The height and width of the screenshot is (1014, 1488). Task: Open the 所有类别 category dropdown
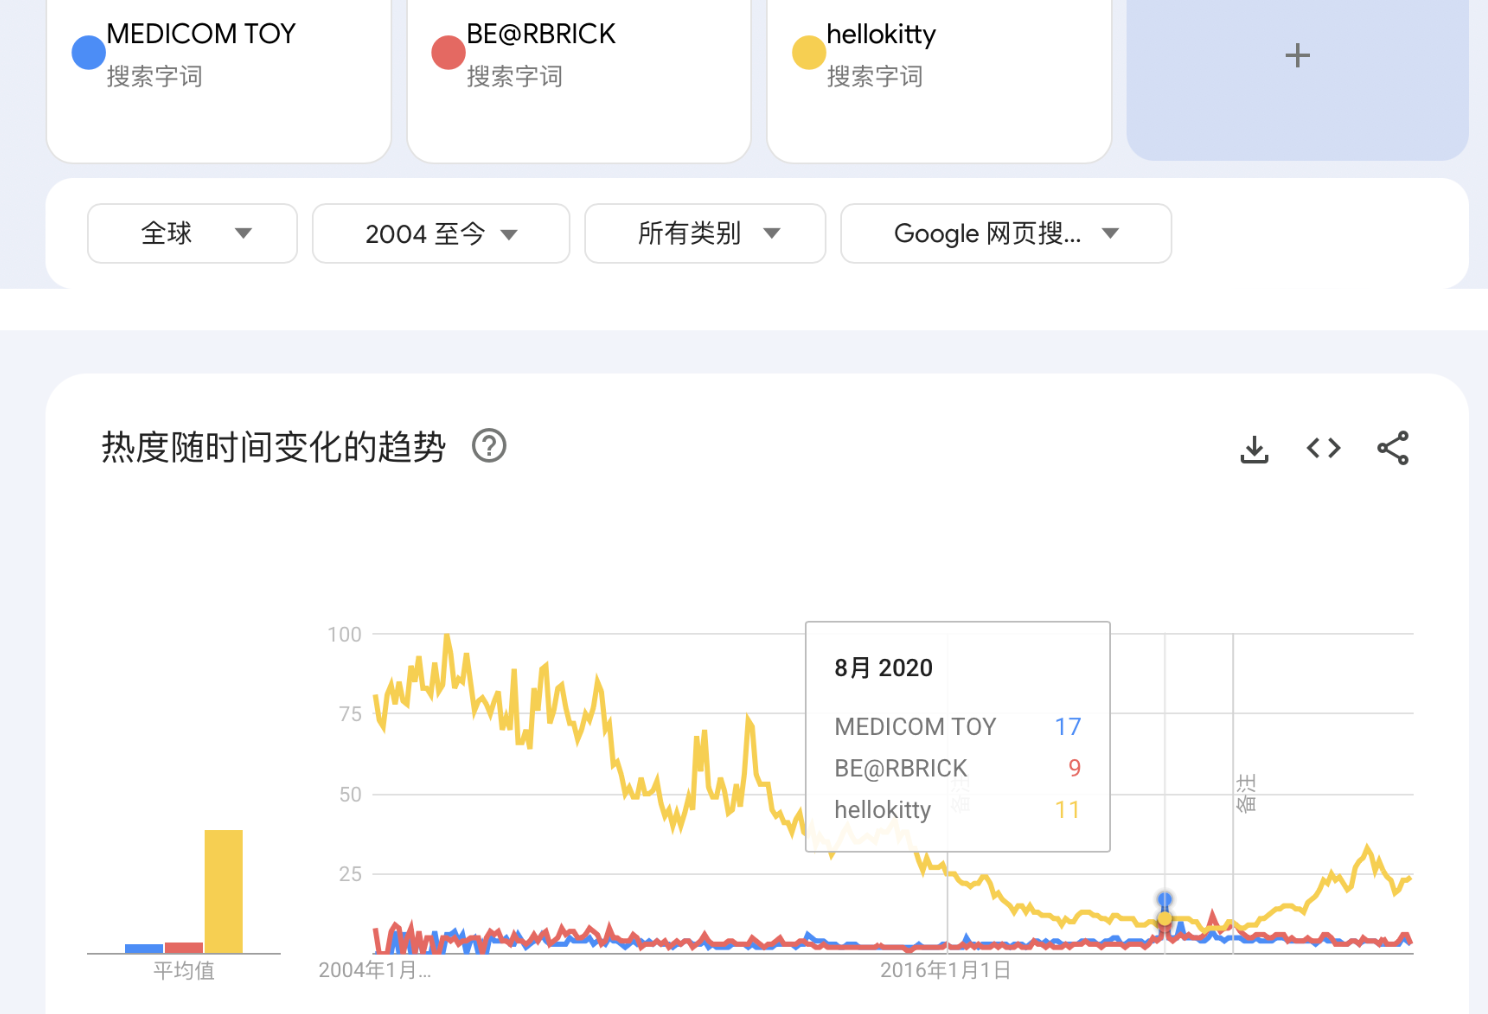705,234
